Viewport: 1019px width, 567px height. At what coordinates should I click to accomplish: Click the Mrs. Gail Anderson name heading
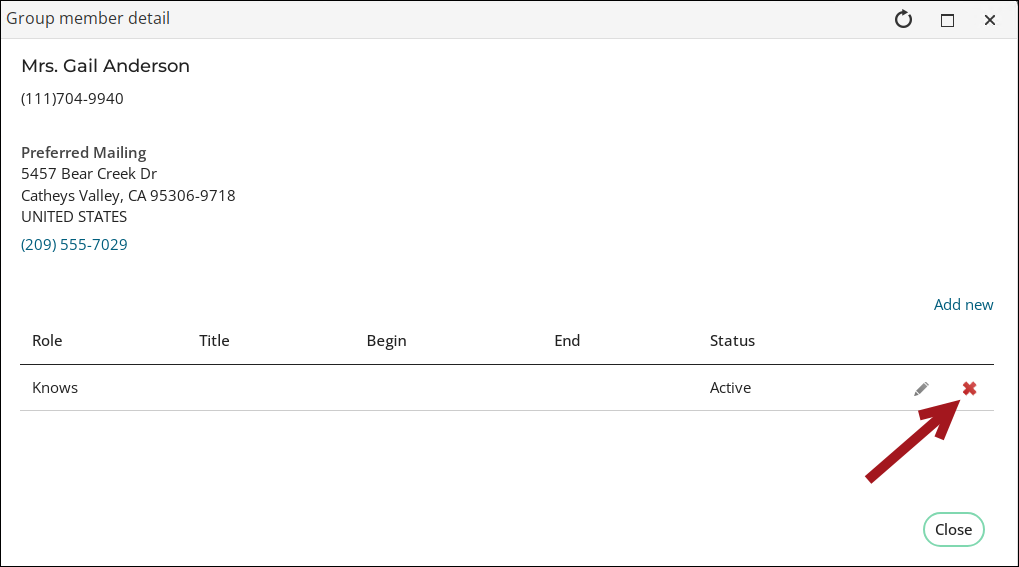pos(105,66)
